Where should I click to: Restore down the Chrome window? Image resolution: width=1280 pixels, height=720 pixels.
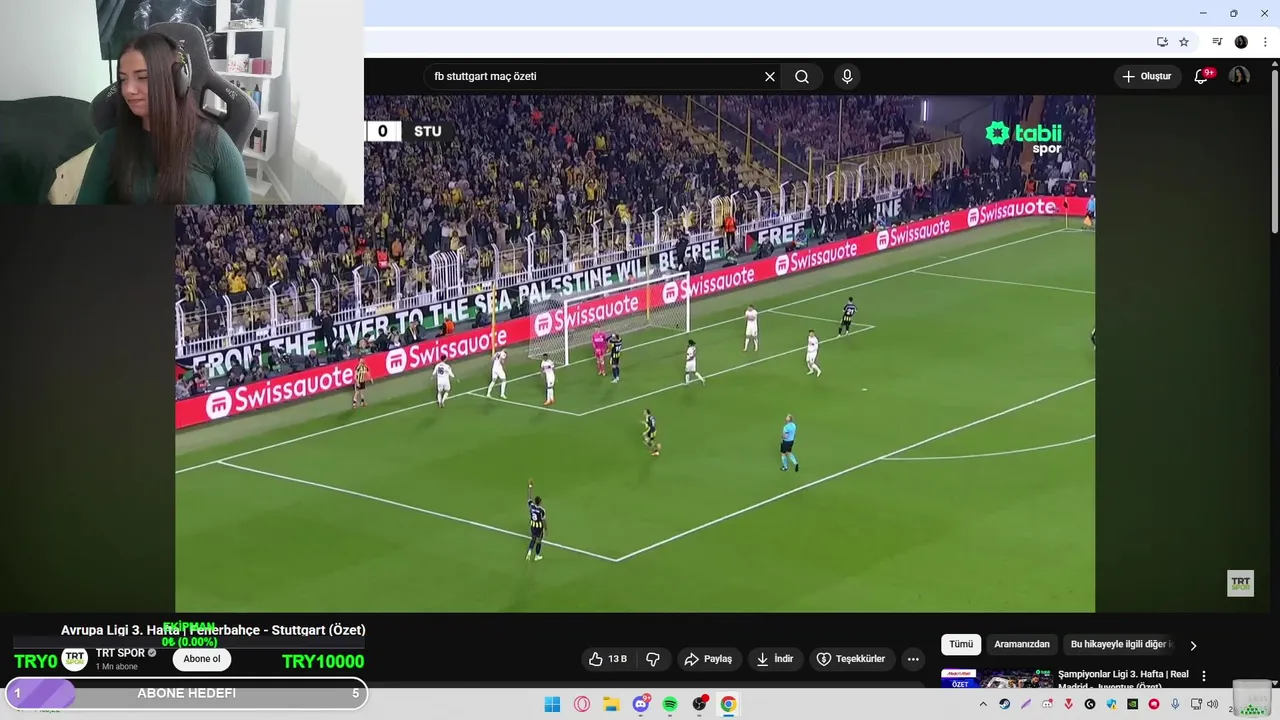click(x=1234, y=13)
